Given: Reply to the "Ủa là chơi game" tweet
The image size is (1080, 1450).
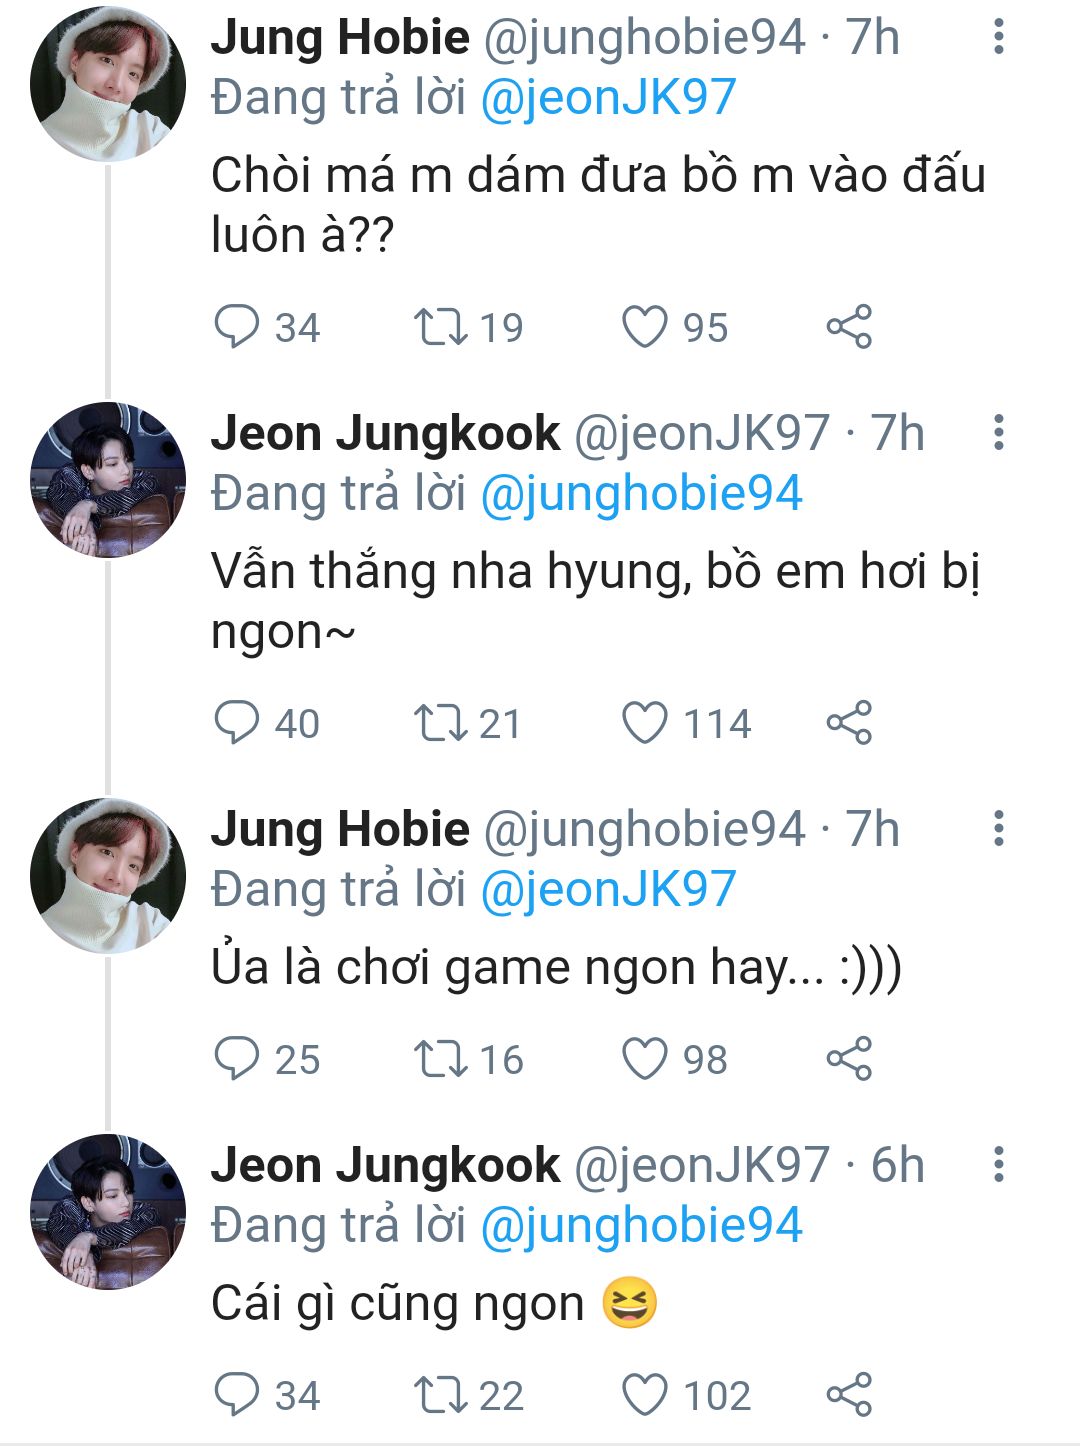Looking at the screenshot, I should point(237,1059).
